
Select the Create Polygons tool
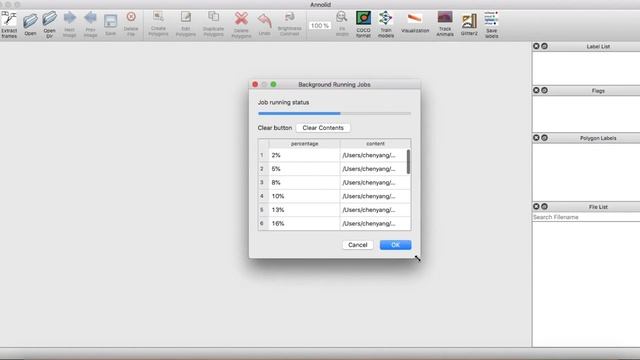click(158, 24)
